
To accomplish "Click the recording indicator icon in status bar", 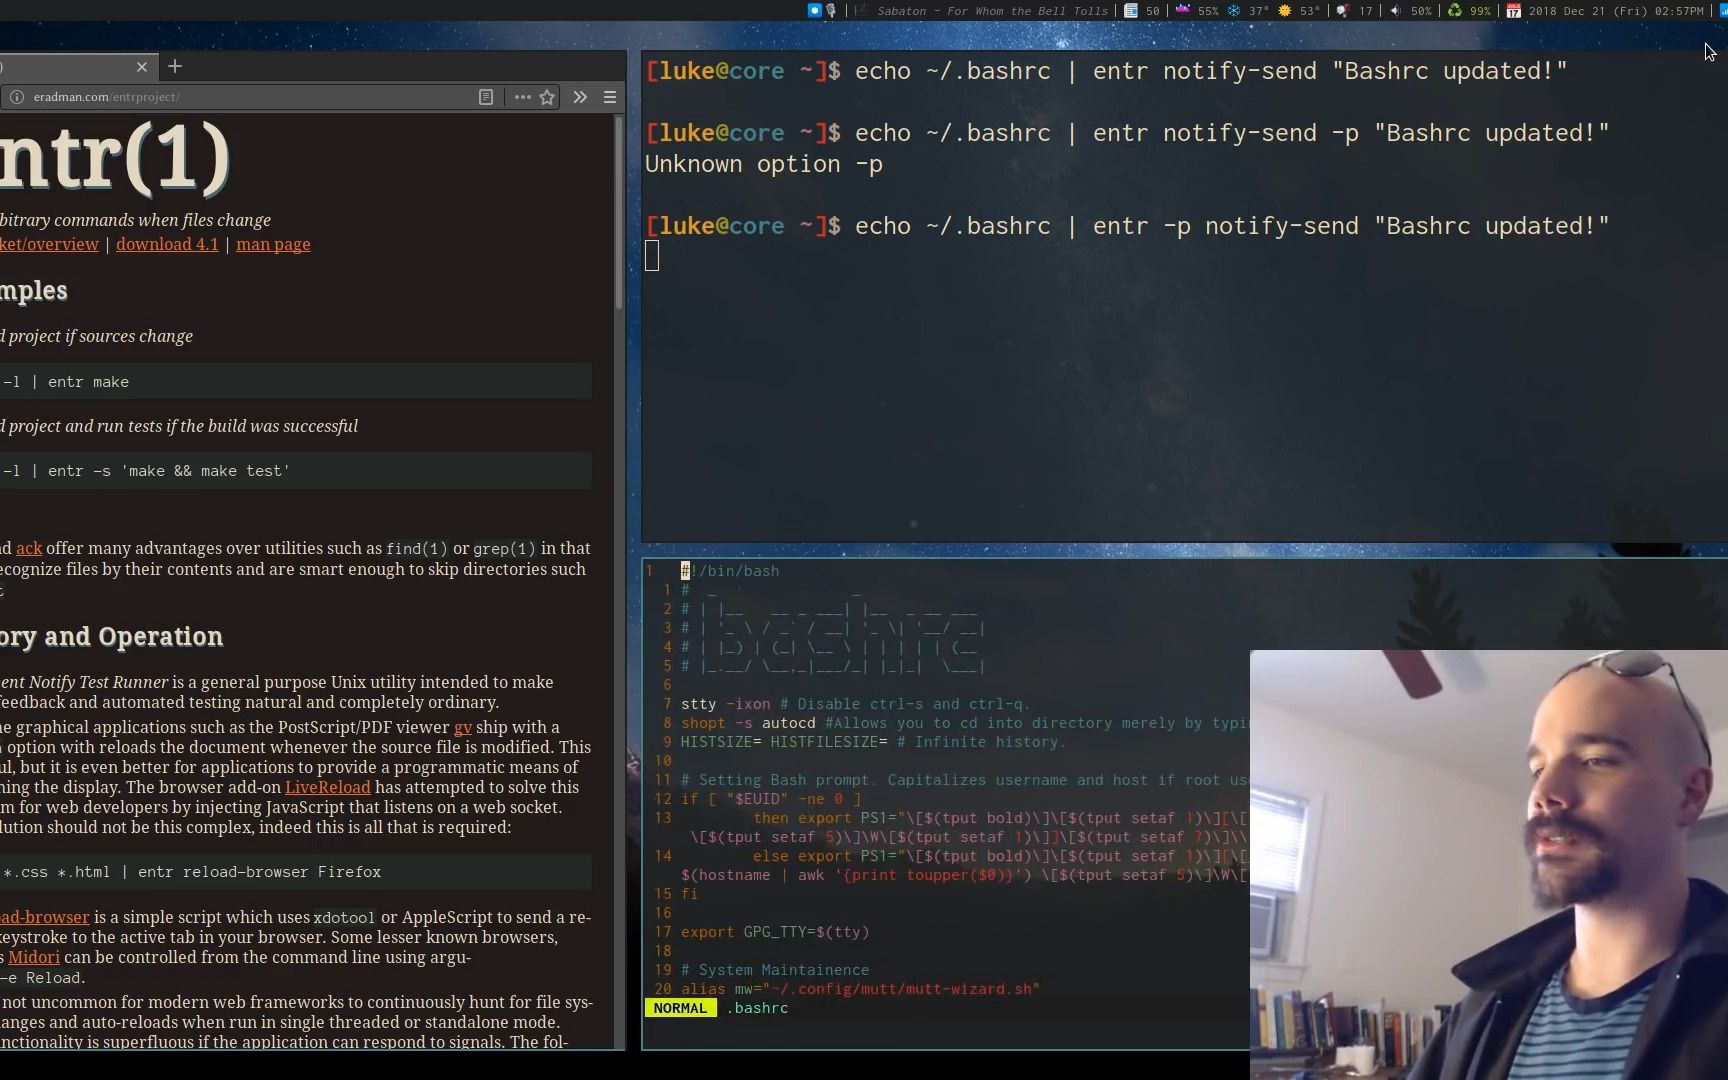I will pyautogui.click(x=814, y=11).
